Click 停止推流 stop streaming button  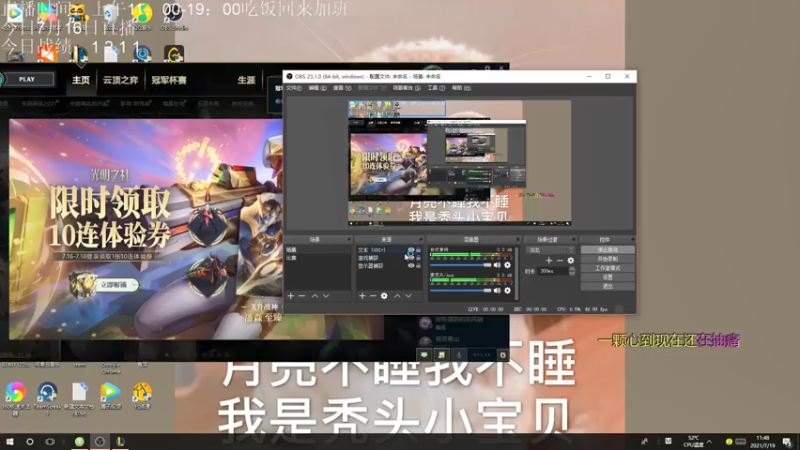pos(607,250)
